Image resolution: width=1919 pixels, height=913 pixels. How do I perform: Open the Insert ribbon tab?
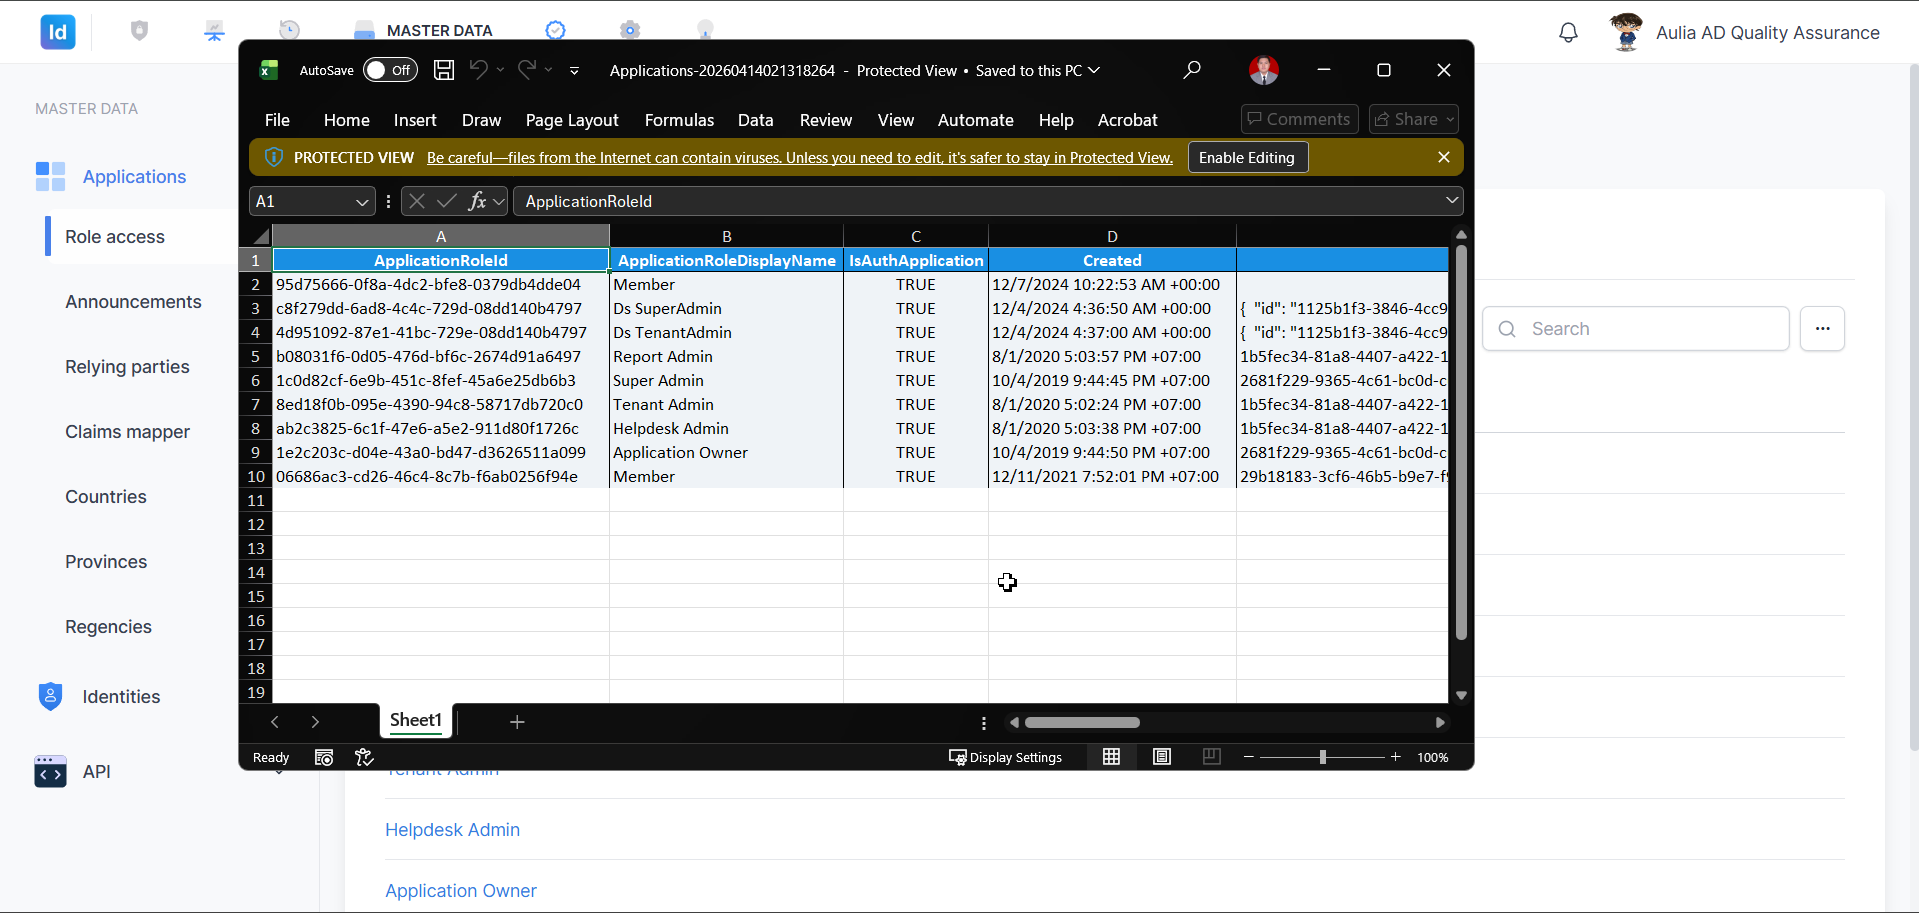[x=415, y=120]
